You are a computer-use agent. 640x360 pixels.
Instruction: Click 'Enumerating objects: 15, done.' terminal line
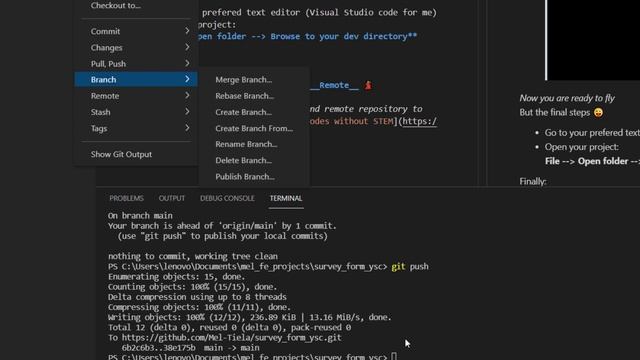pos(177,277)
